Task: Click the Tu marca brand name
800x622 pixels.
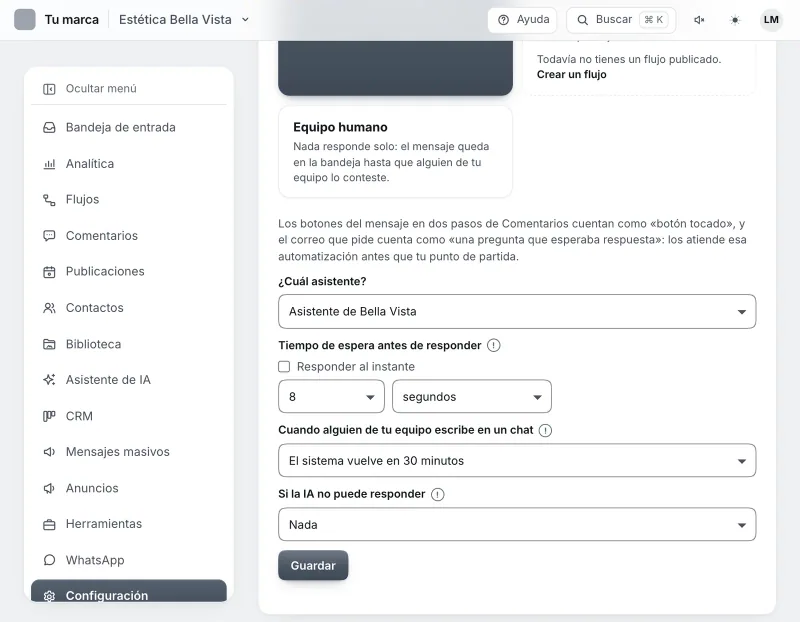Action: pos(72,19)
